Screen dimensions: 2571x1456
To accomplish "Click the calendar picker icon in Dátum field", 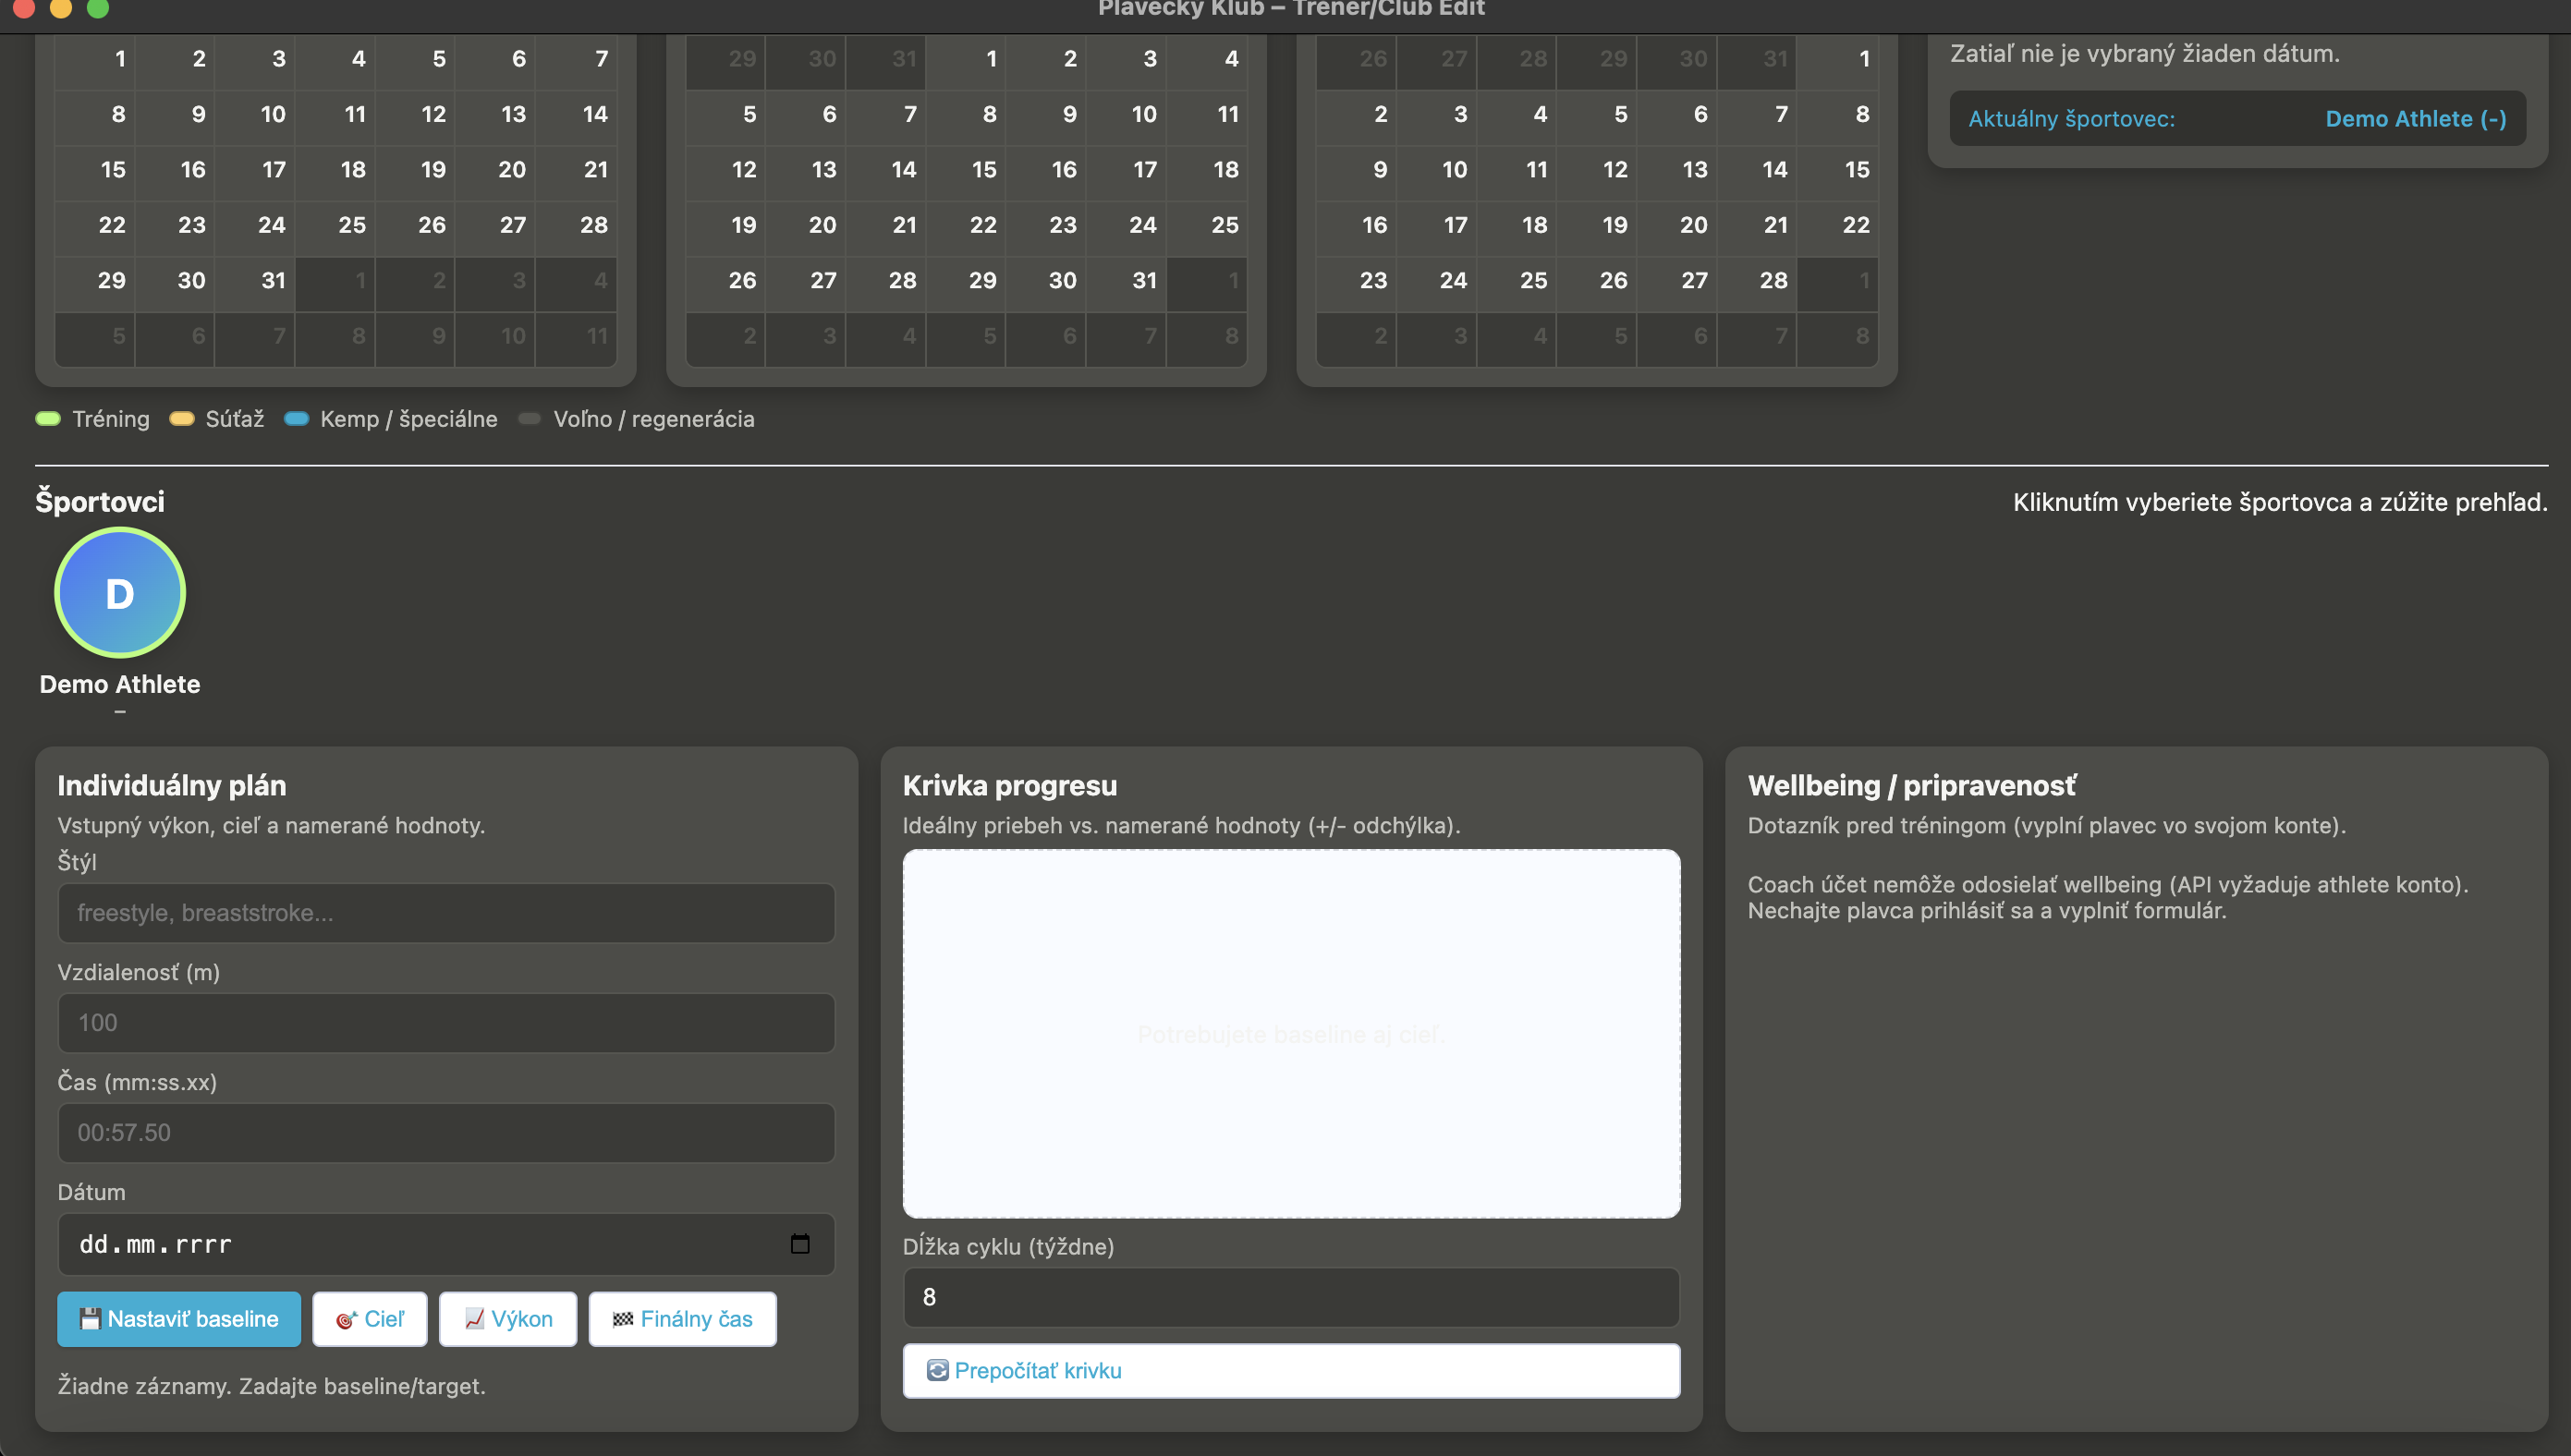I will 799,1244.
